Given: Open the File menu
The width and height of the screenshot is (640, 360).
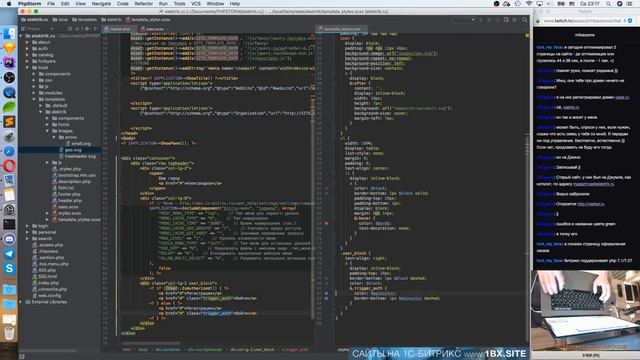Looking at the screenshot, I should [51, 4].
